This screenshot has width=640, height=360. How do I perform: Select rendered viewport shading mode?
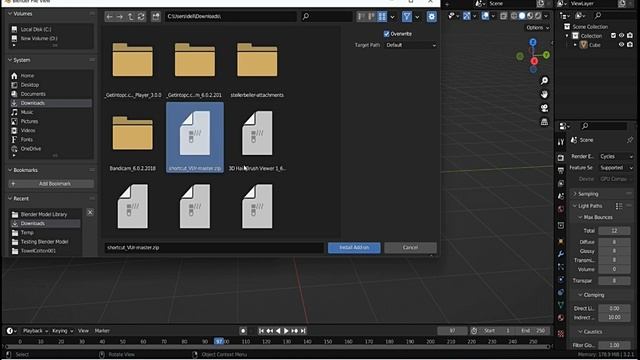[538, 16]
